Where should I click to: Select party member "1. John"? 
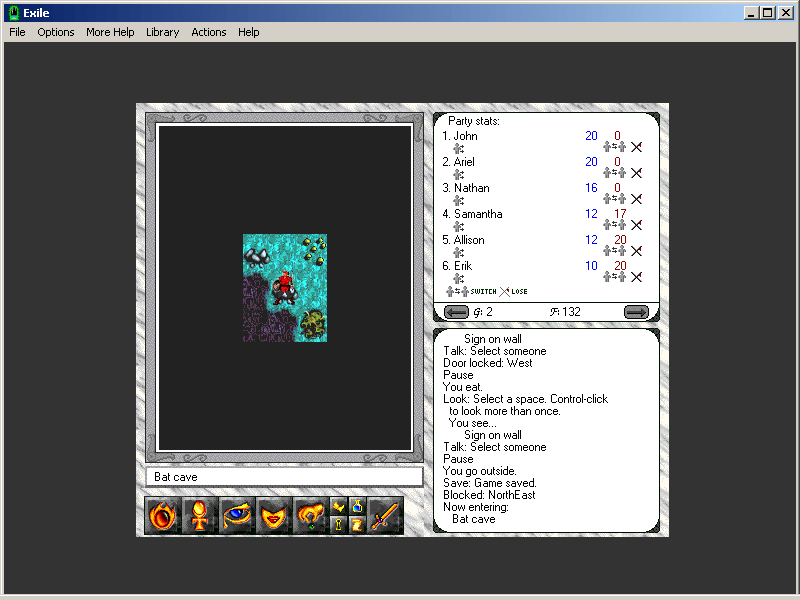click(x=460, y=136)
